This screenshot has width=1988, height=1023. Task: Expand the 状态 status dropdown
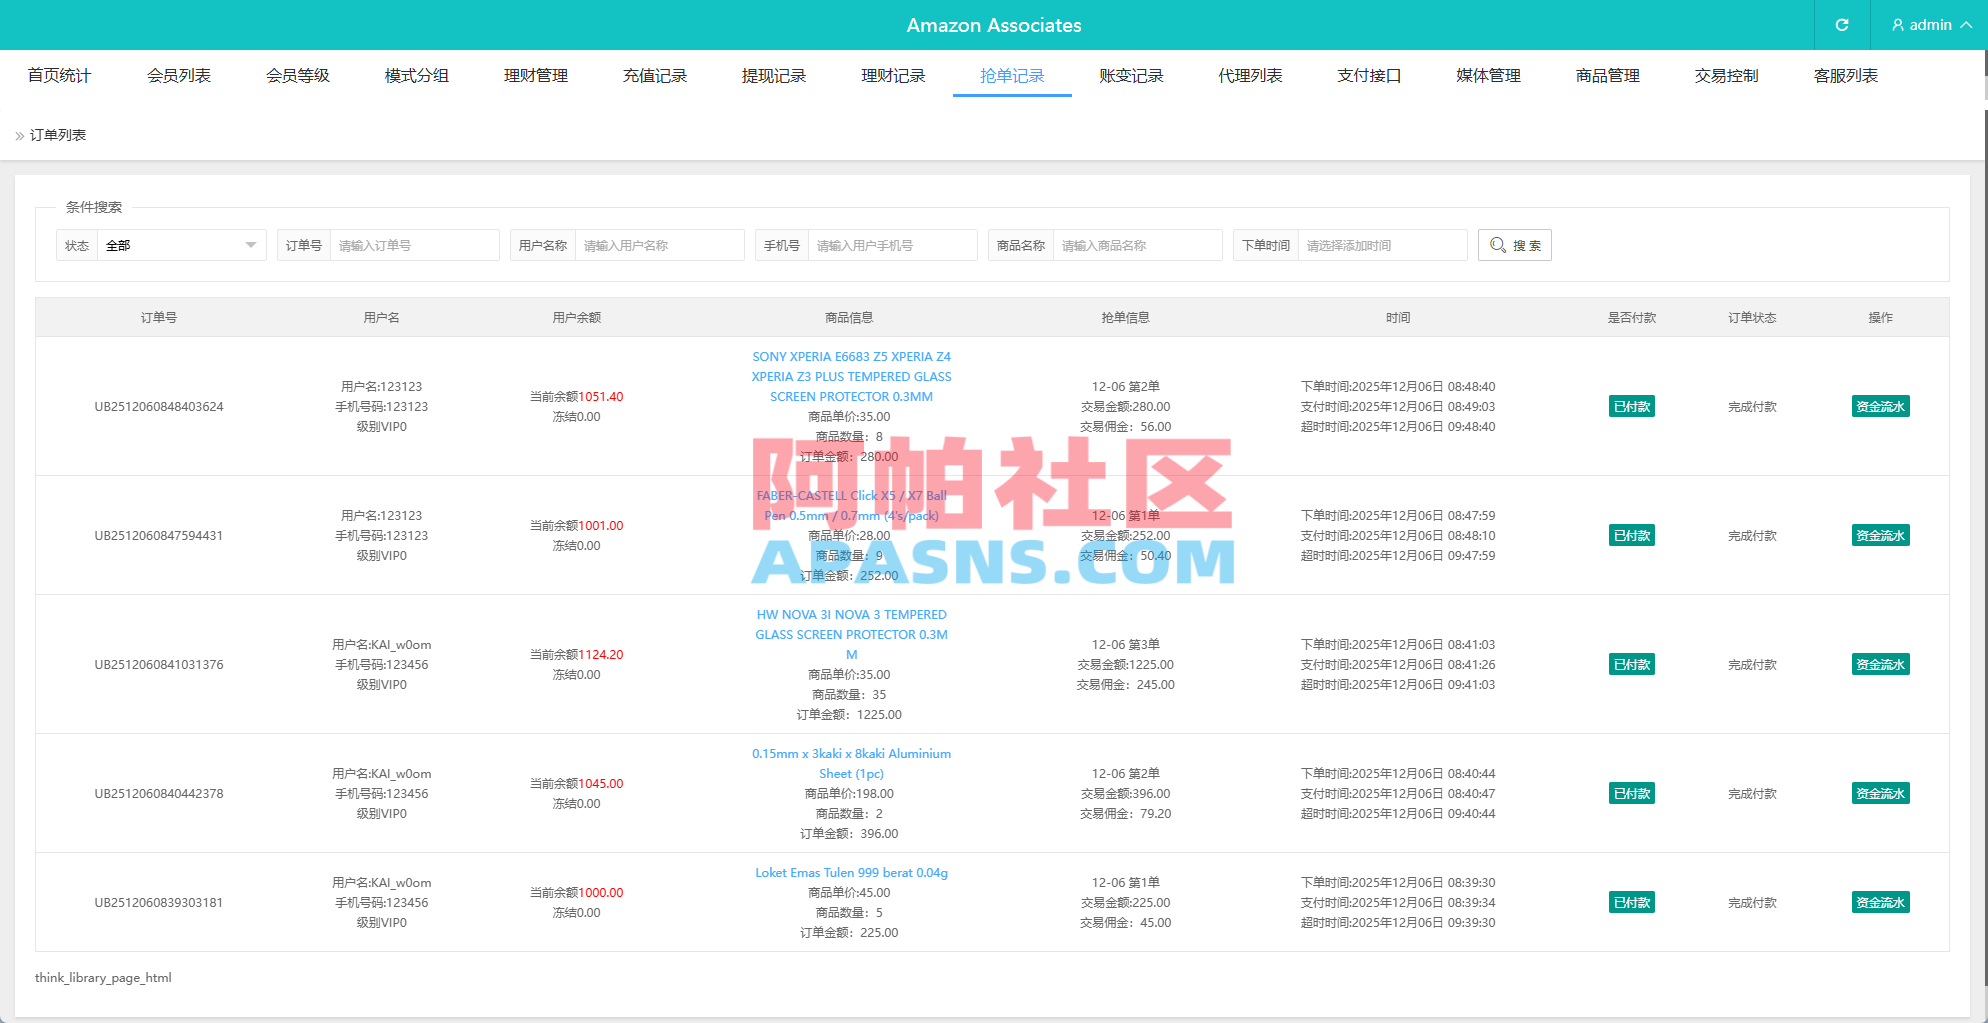(181, 245)
